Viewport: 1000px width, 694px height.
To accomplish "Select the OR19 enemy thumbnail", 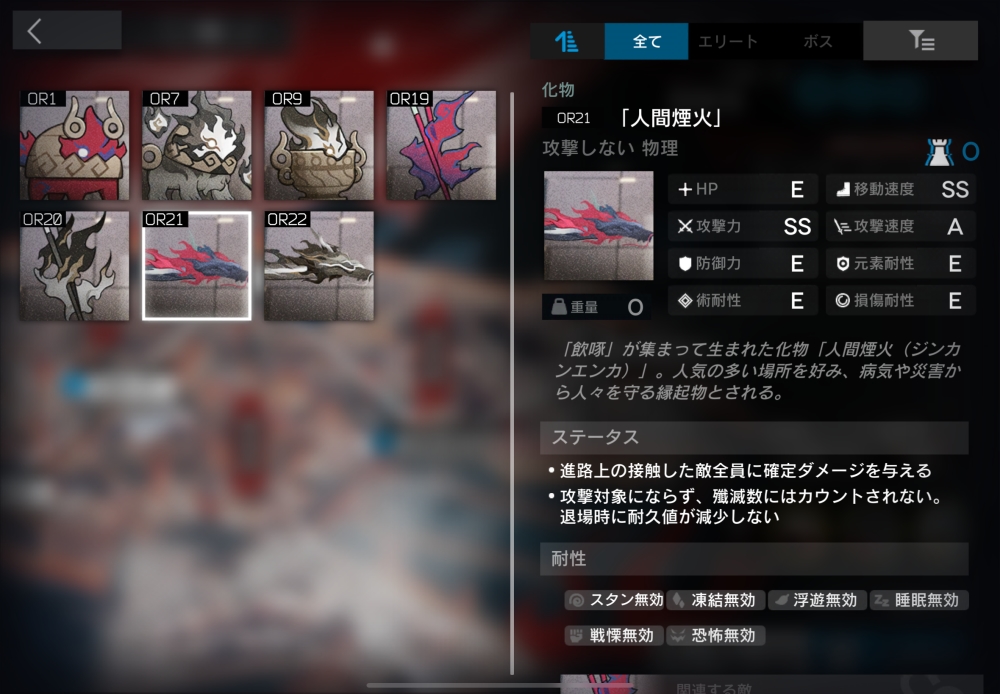I will (x=441, y=145).
